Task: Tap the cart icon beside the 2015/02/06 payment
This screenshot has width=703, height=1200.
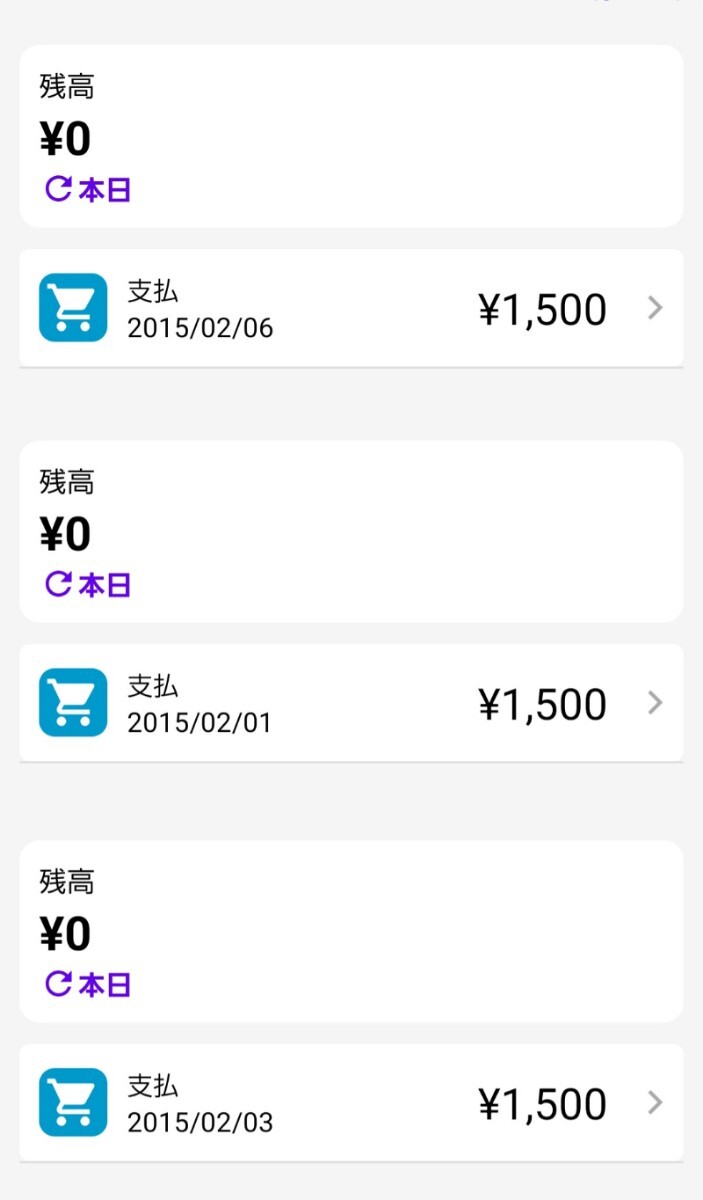Action: coord(73,308)
